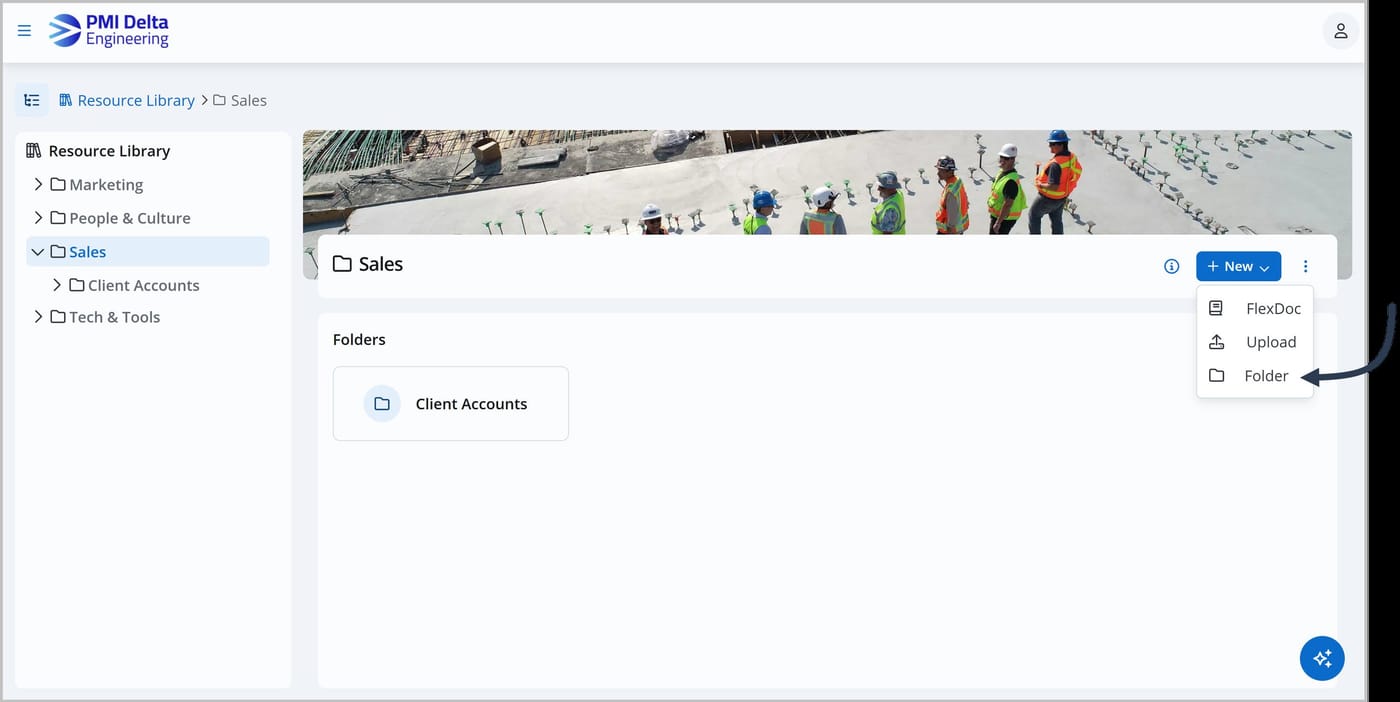Click the construction site banner image
1400x702 pixels.
(x=827, y=182)
